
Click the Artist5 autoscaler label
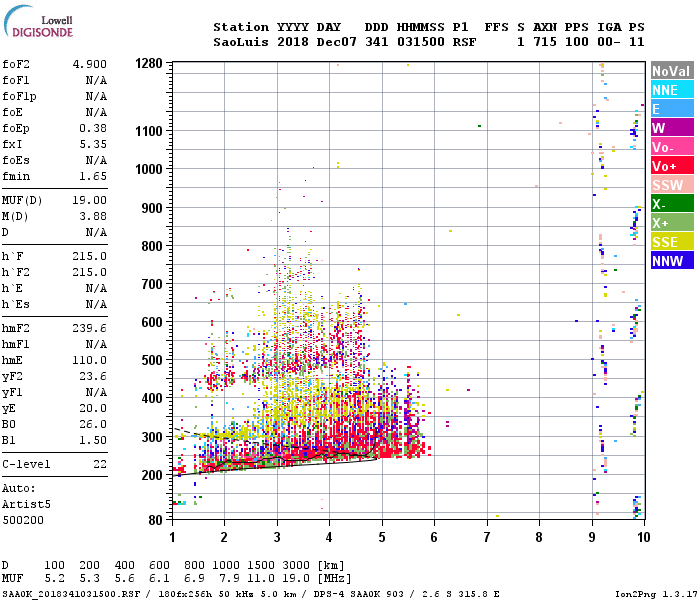(x=26, y=504)
